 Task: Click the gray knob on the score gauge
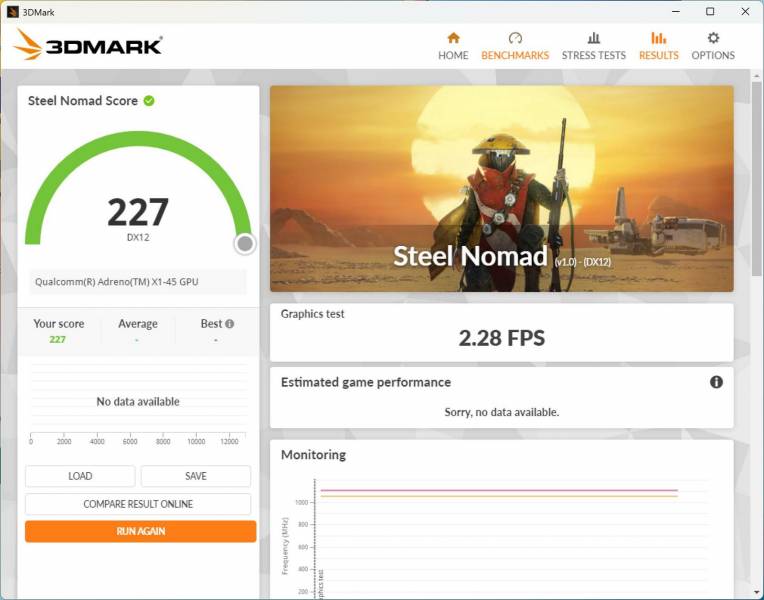point(245,244)
